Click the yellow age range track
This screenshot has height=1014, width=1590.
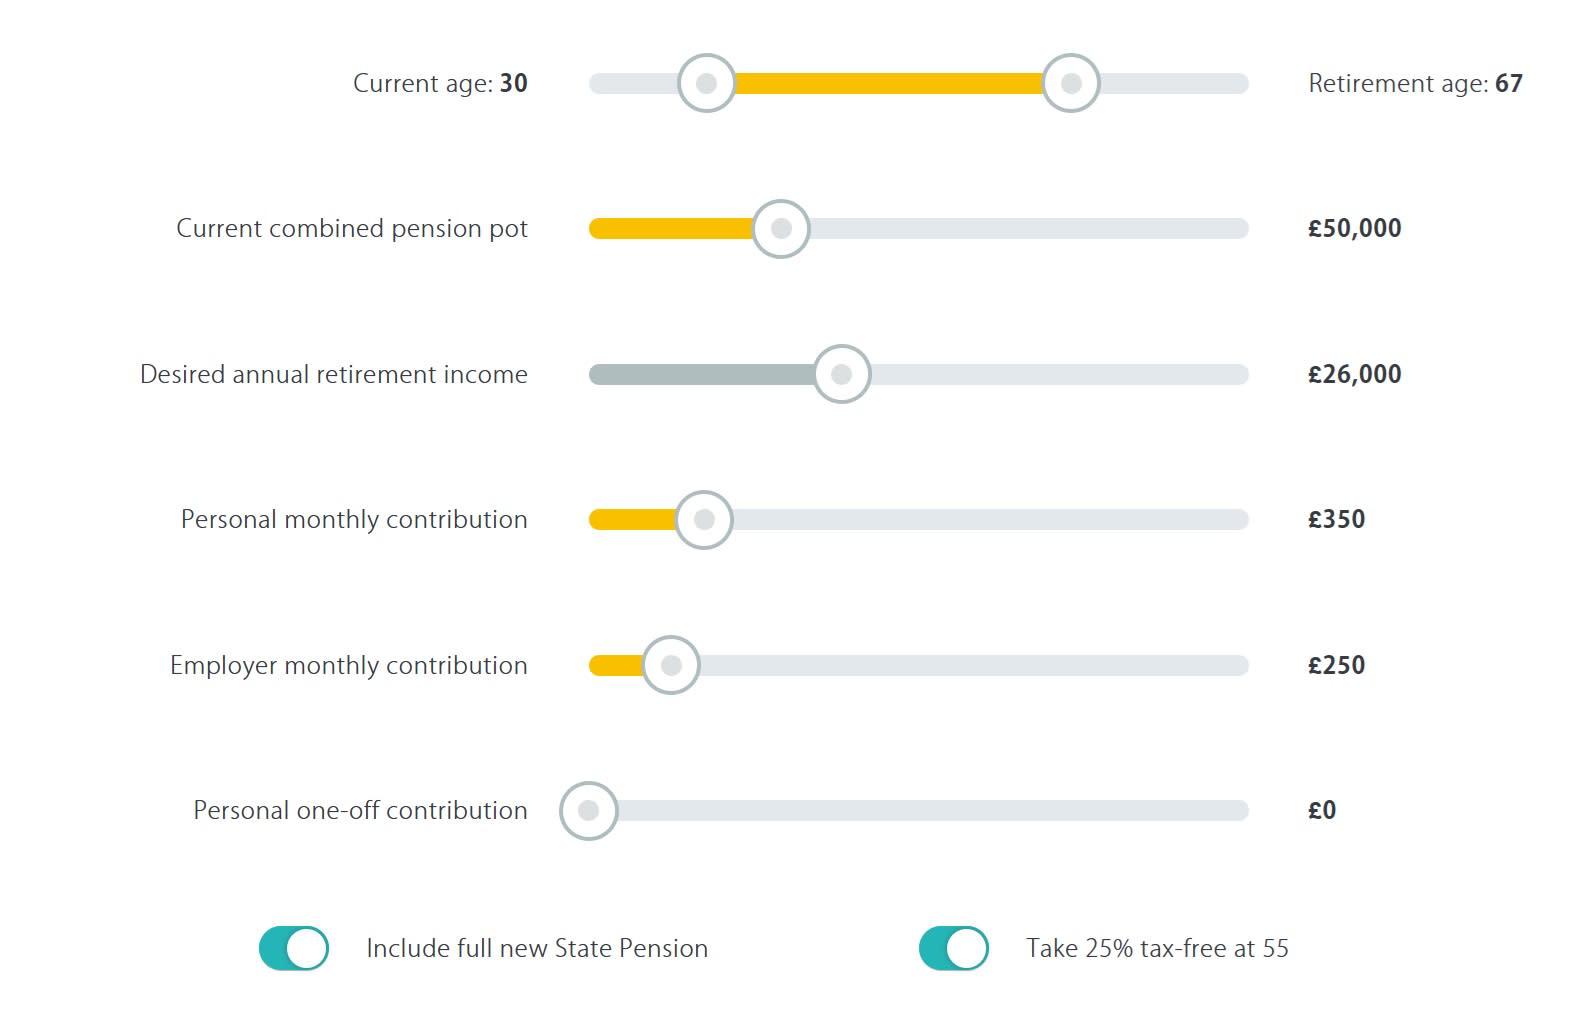890,84
